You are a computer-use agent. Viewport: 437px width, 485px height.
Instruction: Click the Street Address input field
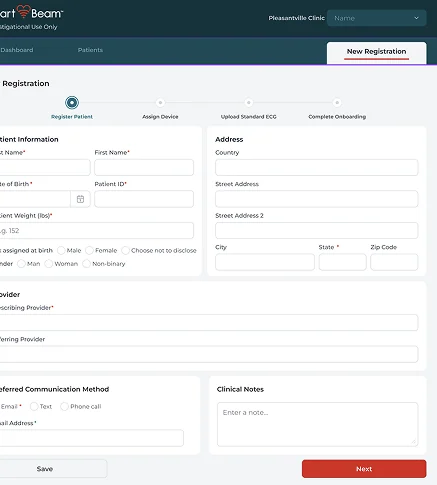point(316,199)
